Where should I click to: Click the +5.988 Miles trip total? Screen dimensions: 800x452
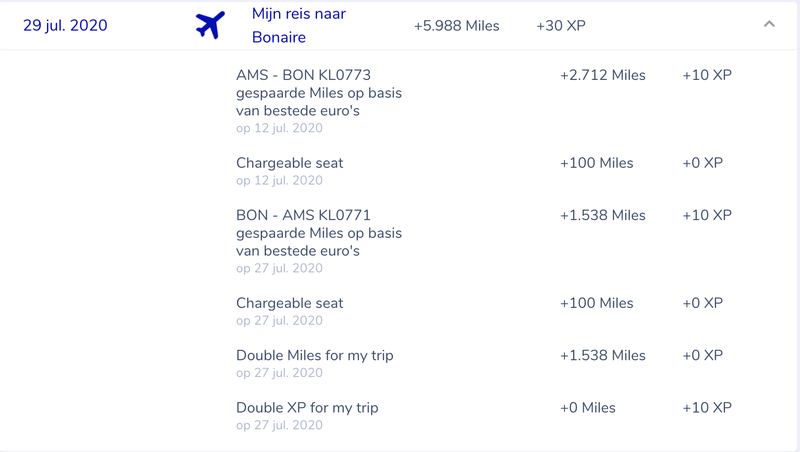456,26
